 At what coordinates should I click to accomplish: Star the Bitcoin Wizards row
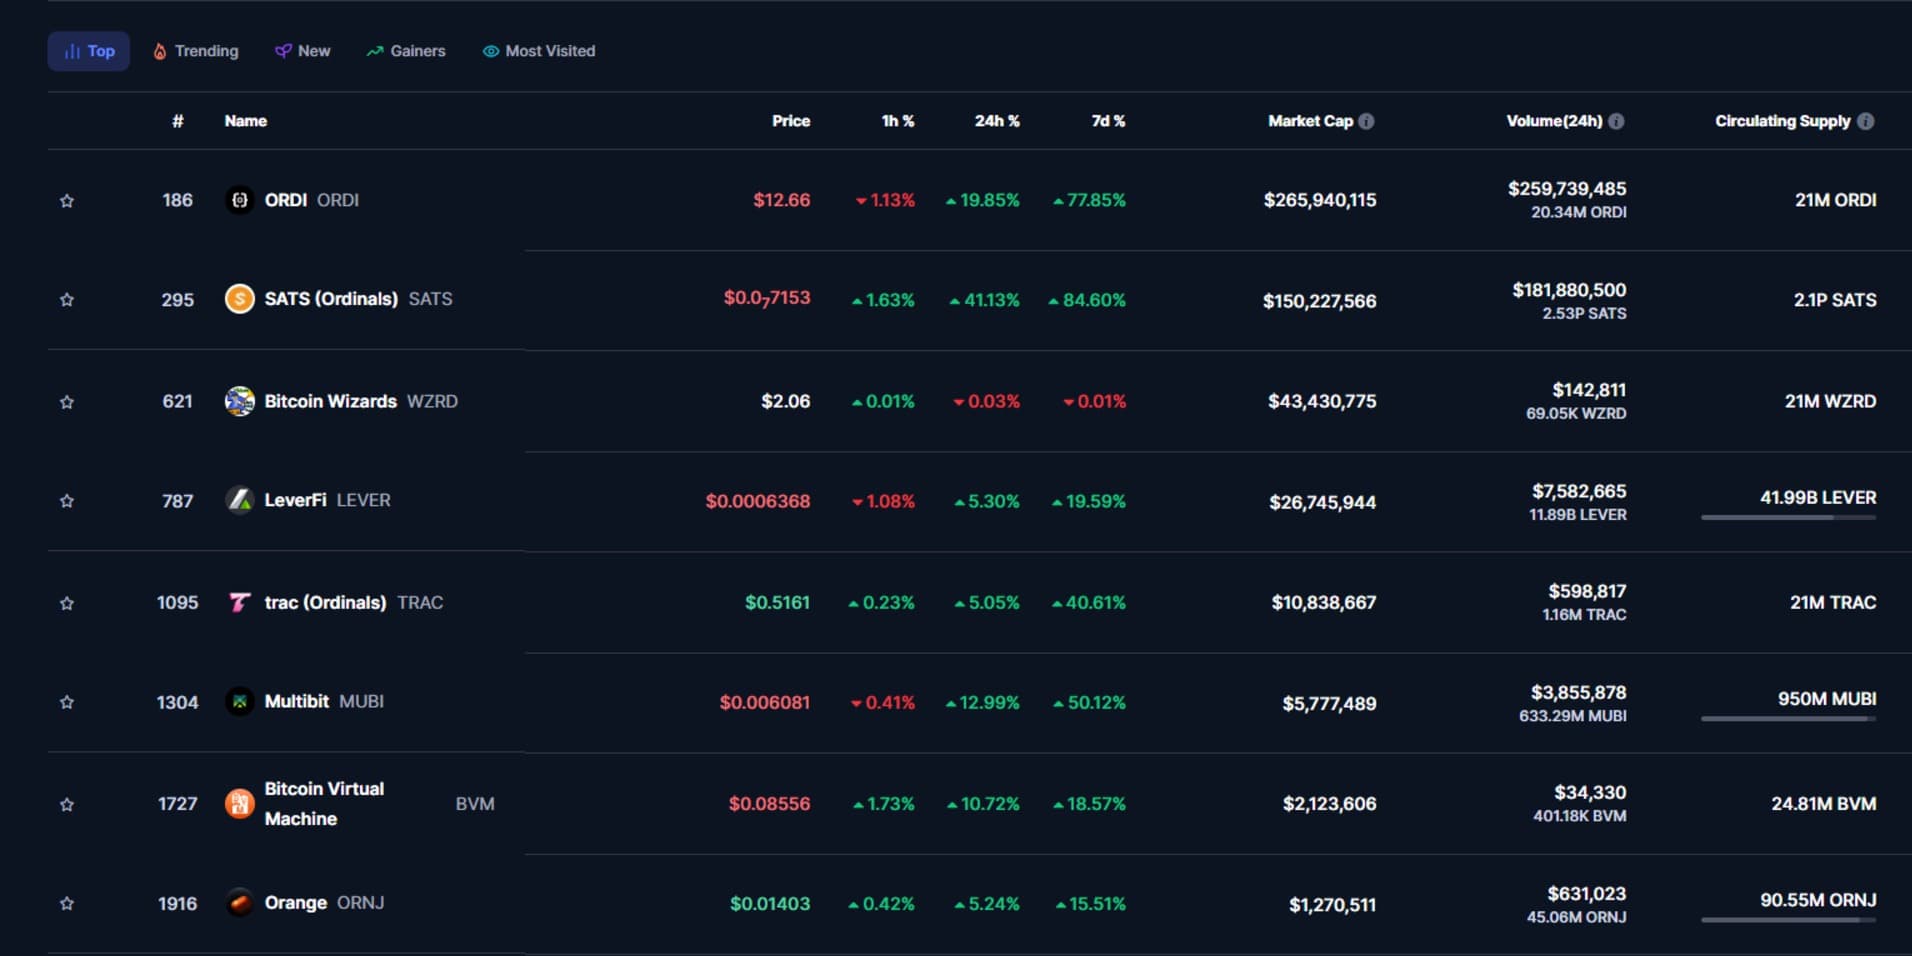pyautogui.click(x=67, y=402)
